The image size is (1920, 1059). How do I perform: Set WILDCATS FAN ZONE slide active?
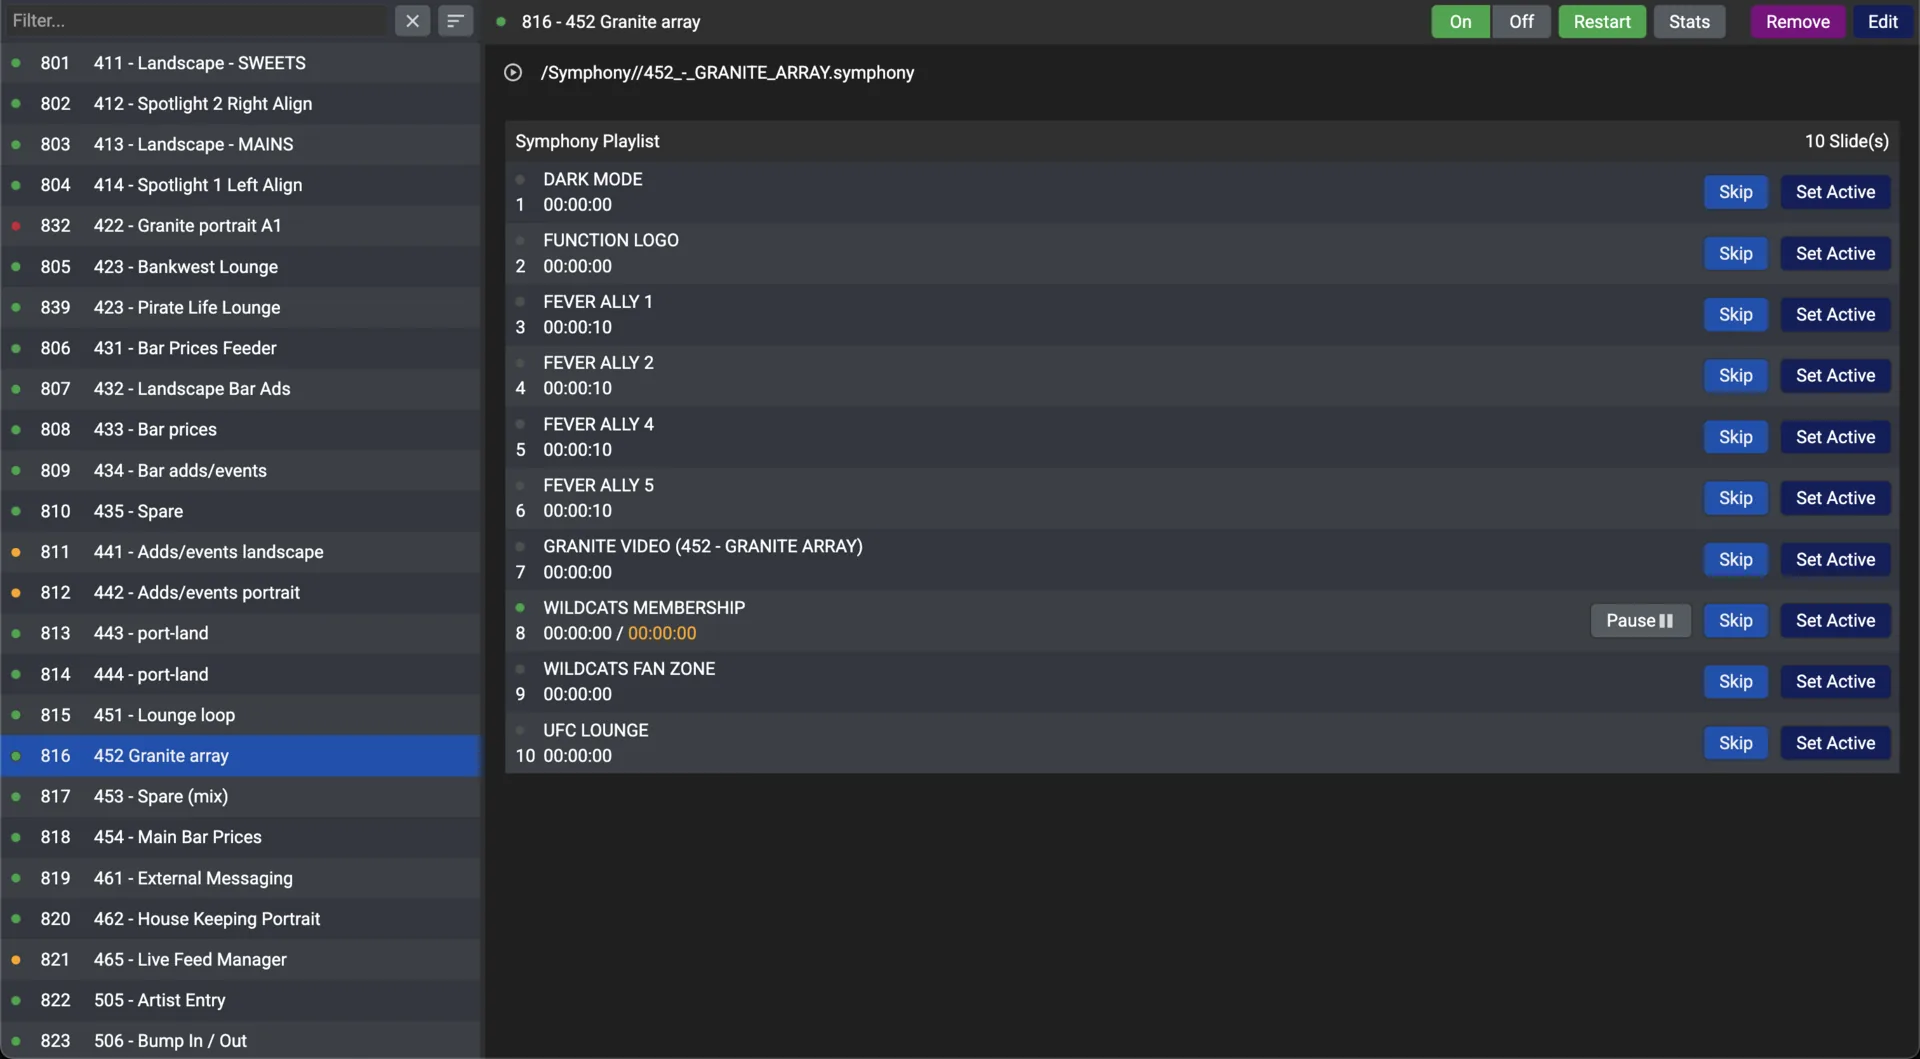coord(1835,681)
